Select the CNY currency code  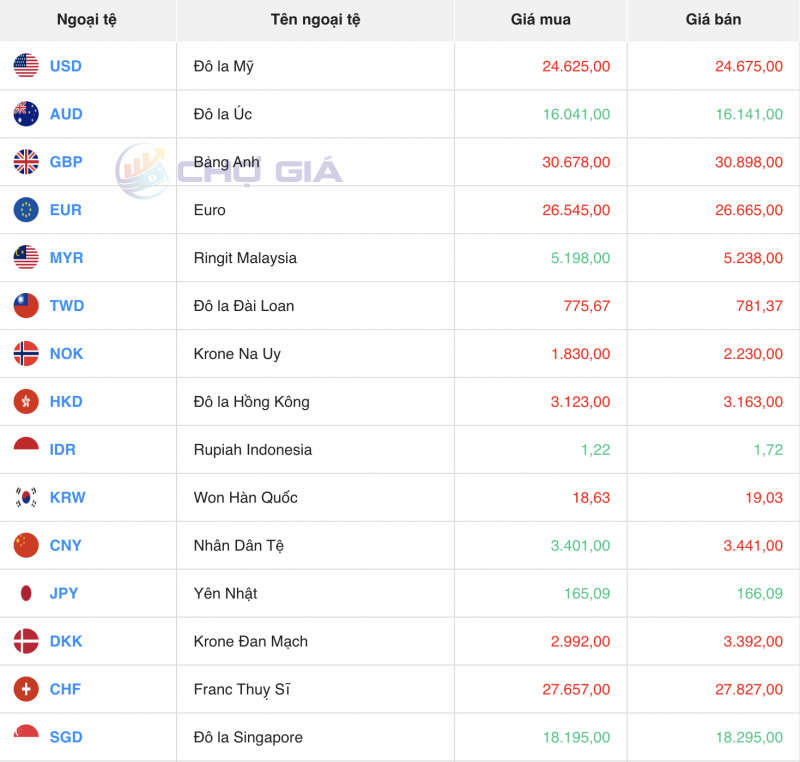coord(66,546)
